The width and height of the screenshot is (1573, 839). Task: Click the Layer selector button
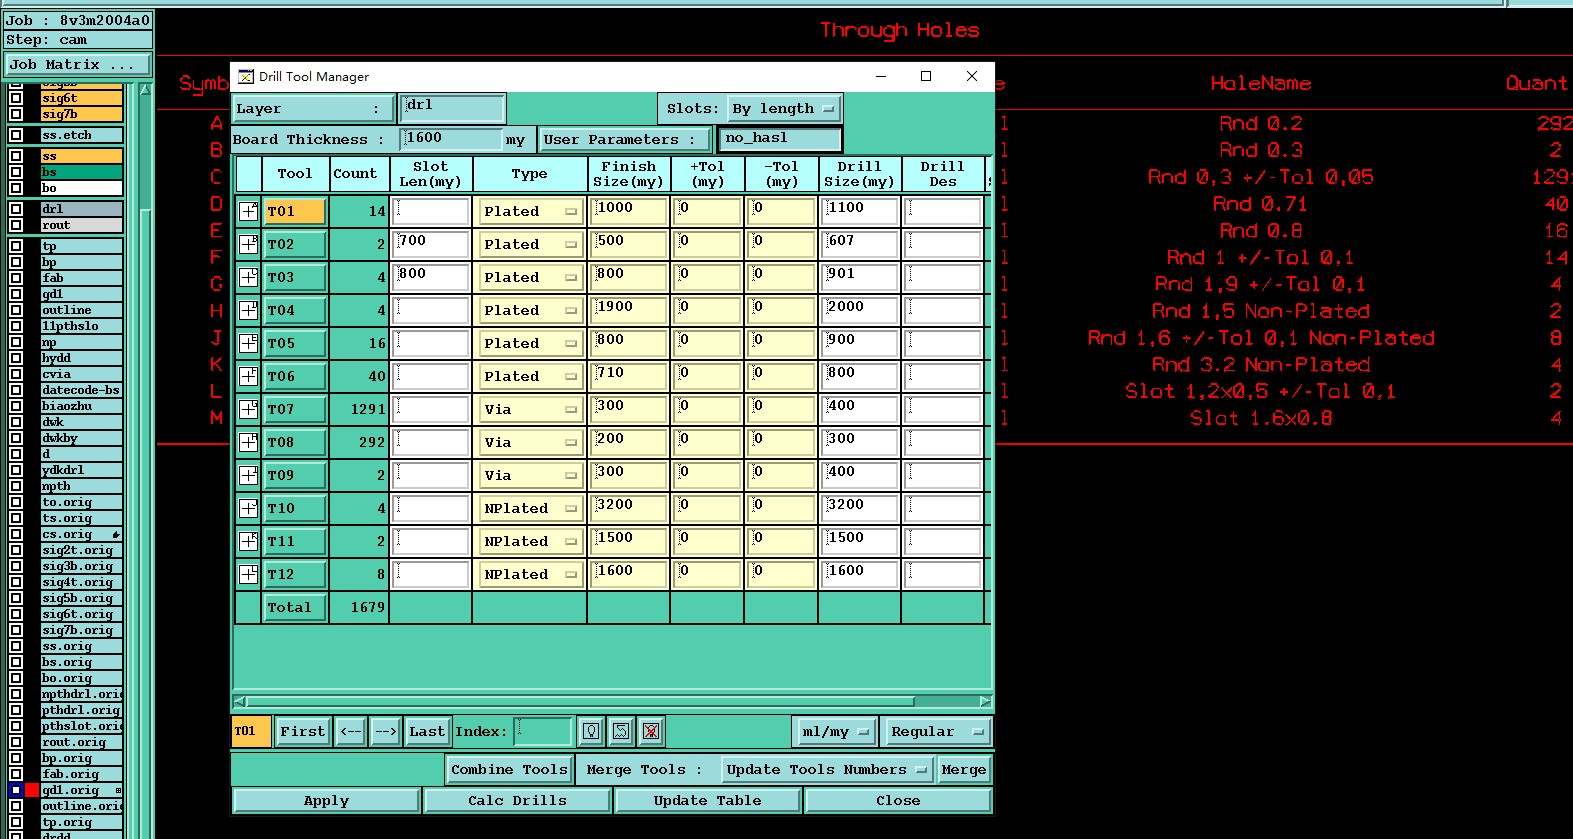tap(314, 108)
